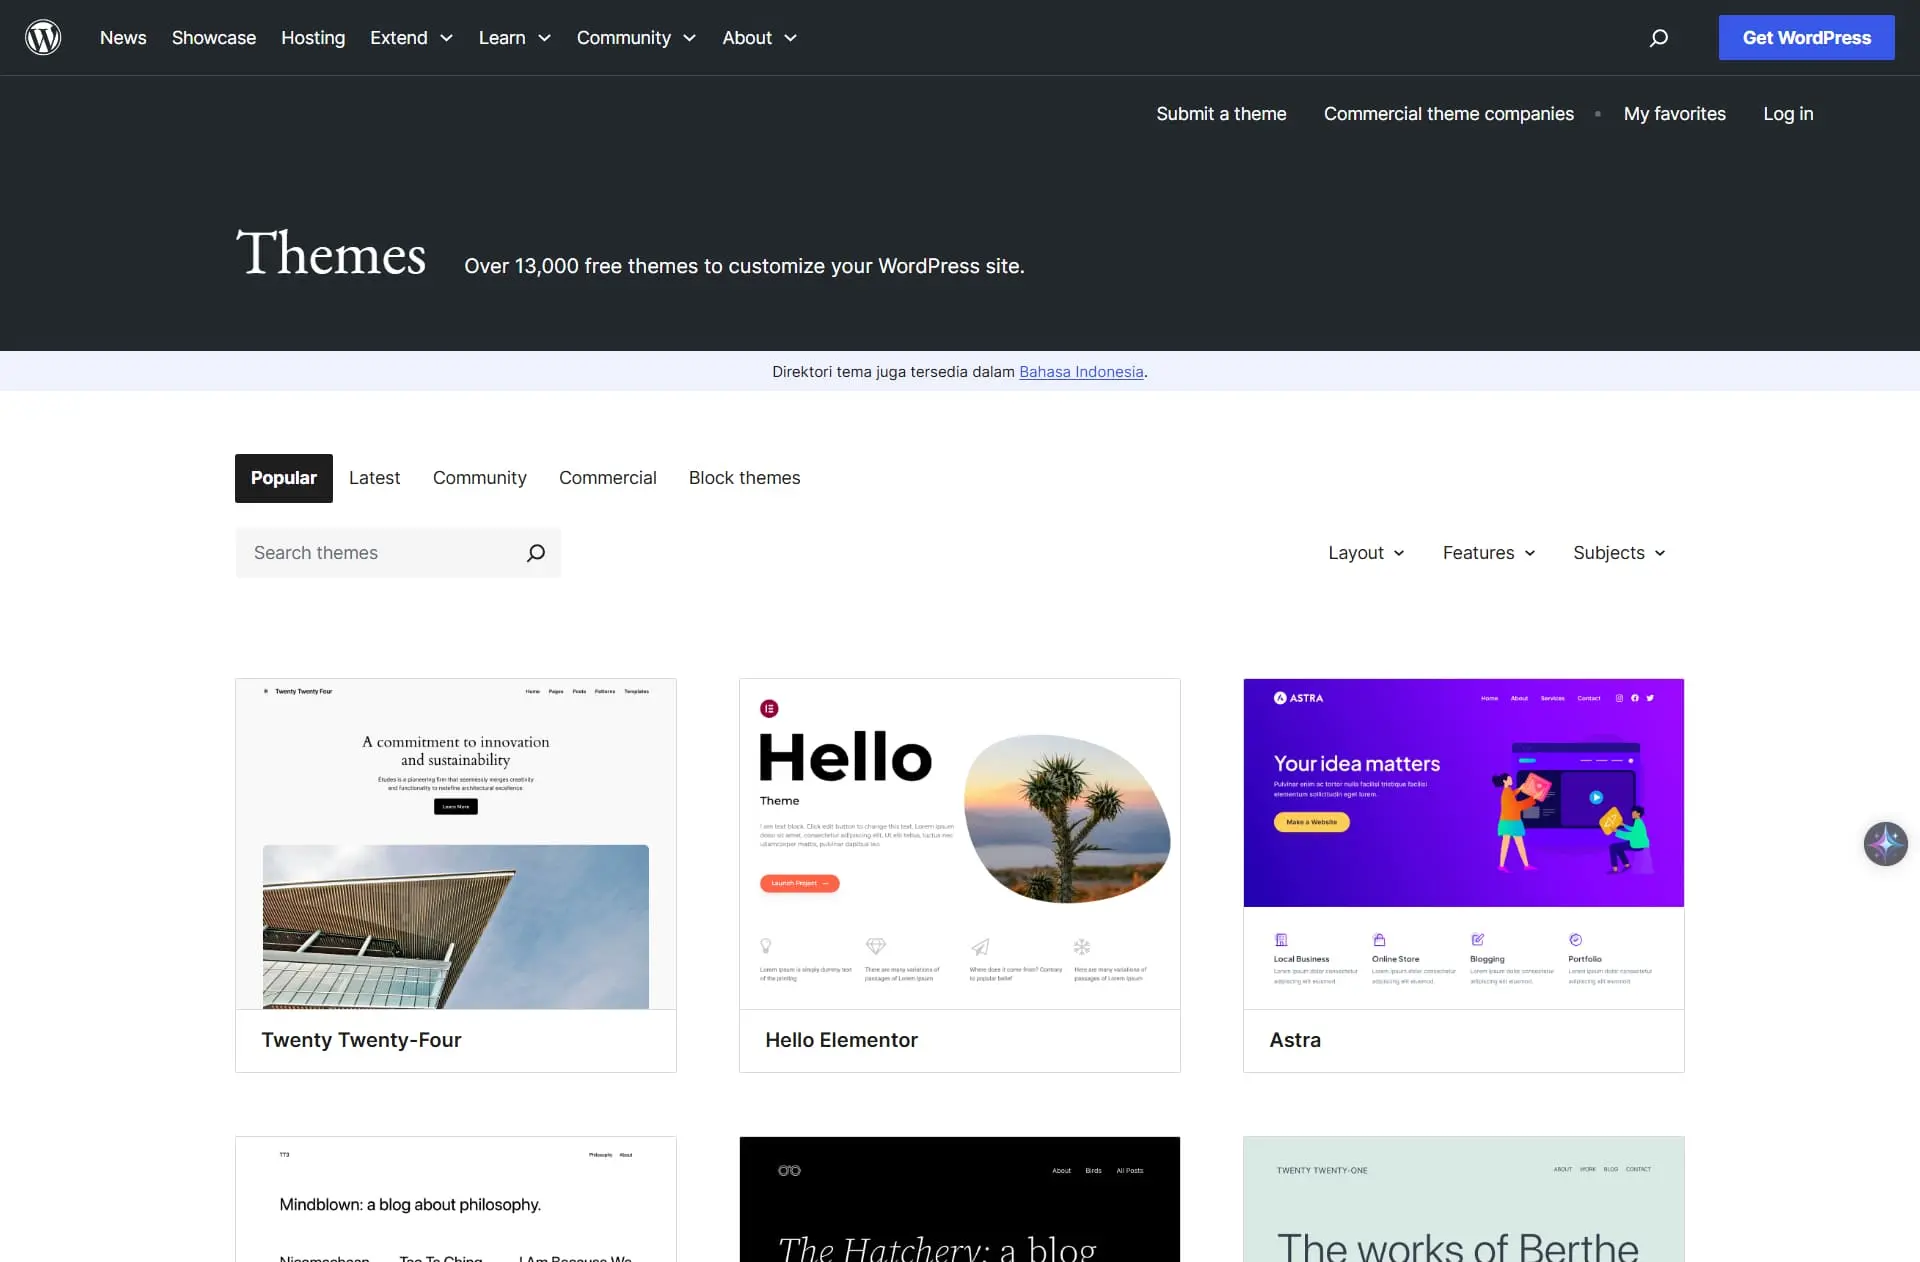This screenshot has width=1920, height=1262.
Task: Open the Layout filter dropdown
Action: (x=1365, y=553)
